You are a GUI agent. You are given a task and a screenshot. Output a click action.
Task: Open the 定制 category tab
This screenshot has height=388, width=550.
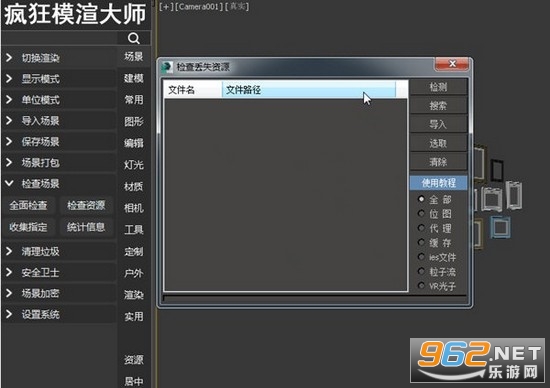pyautogui.click(x=134, y=252)
